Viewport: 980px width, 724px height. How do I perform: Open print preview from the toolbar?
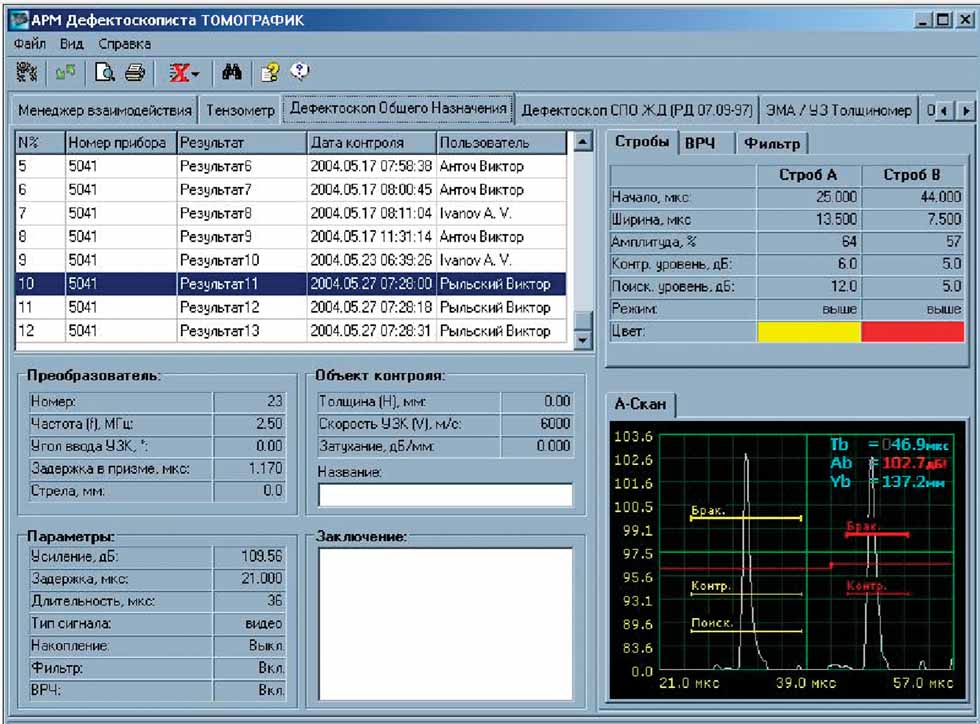pyautogui.click(x=105, y=73)
